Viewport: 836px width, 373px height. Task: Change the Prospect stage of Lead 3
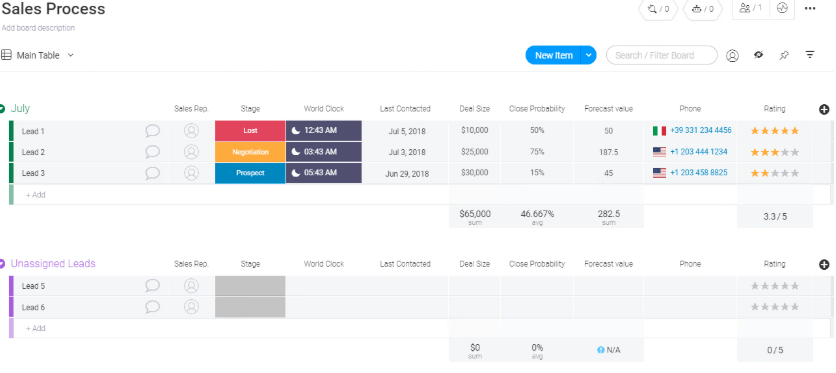[x=250, y=173]
